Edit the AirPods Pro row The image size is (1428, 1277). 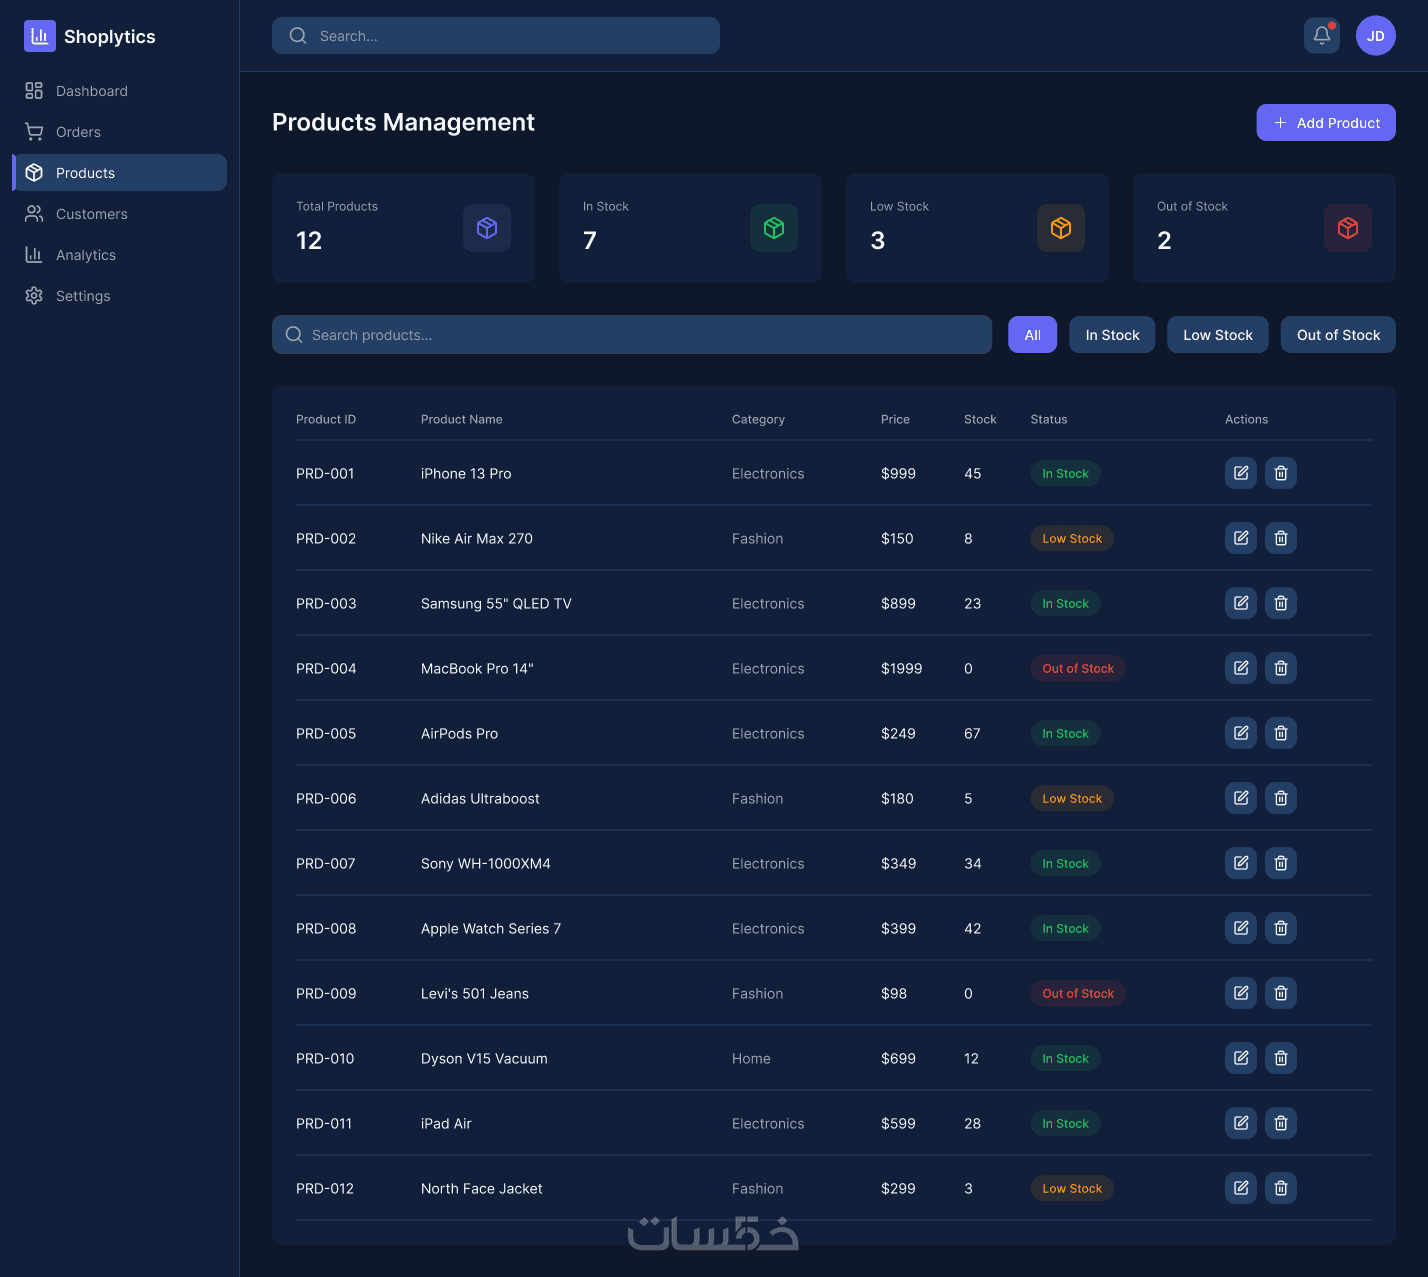(1241, 733)
